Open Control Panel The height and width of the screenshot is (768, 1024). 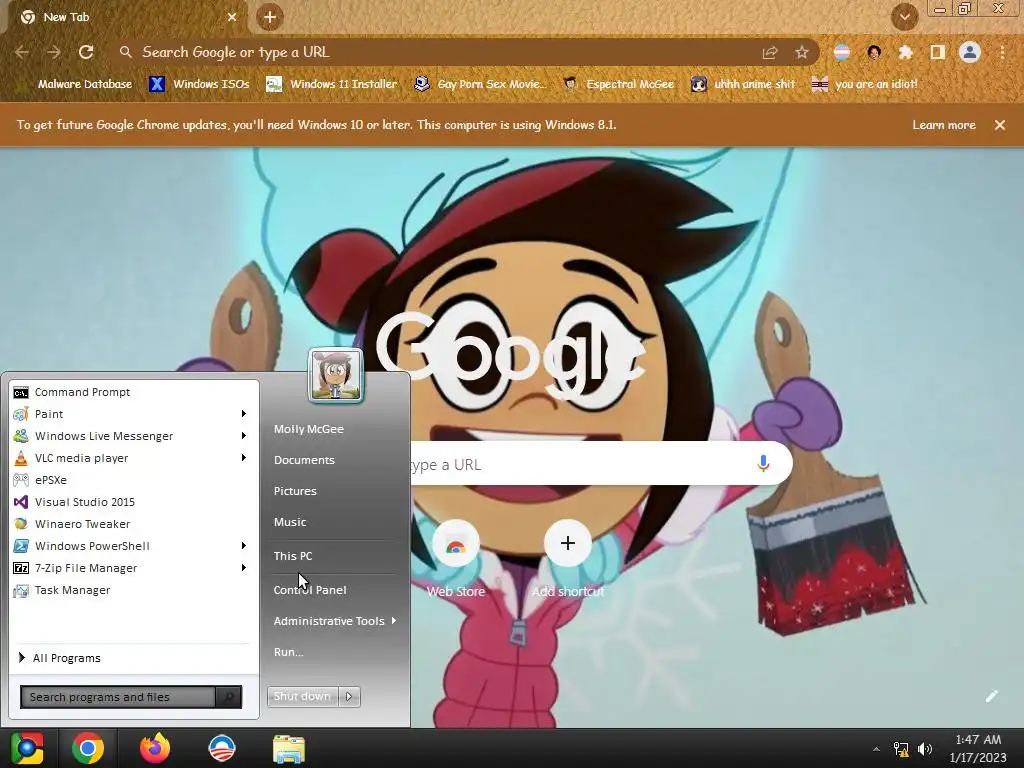[x=310, y=590]
